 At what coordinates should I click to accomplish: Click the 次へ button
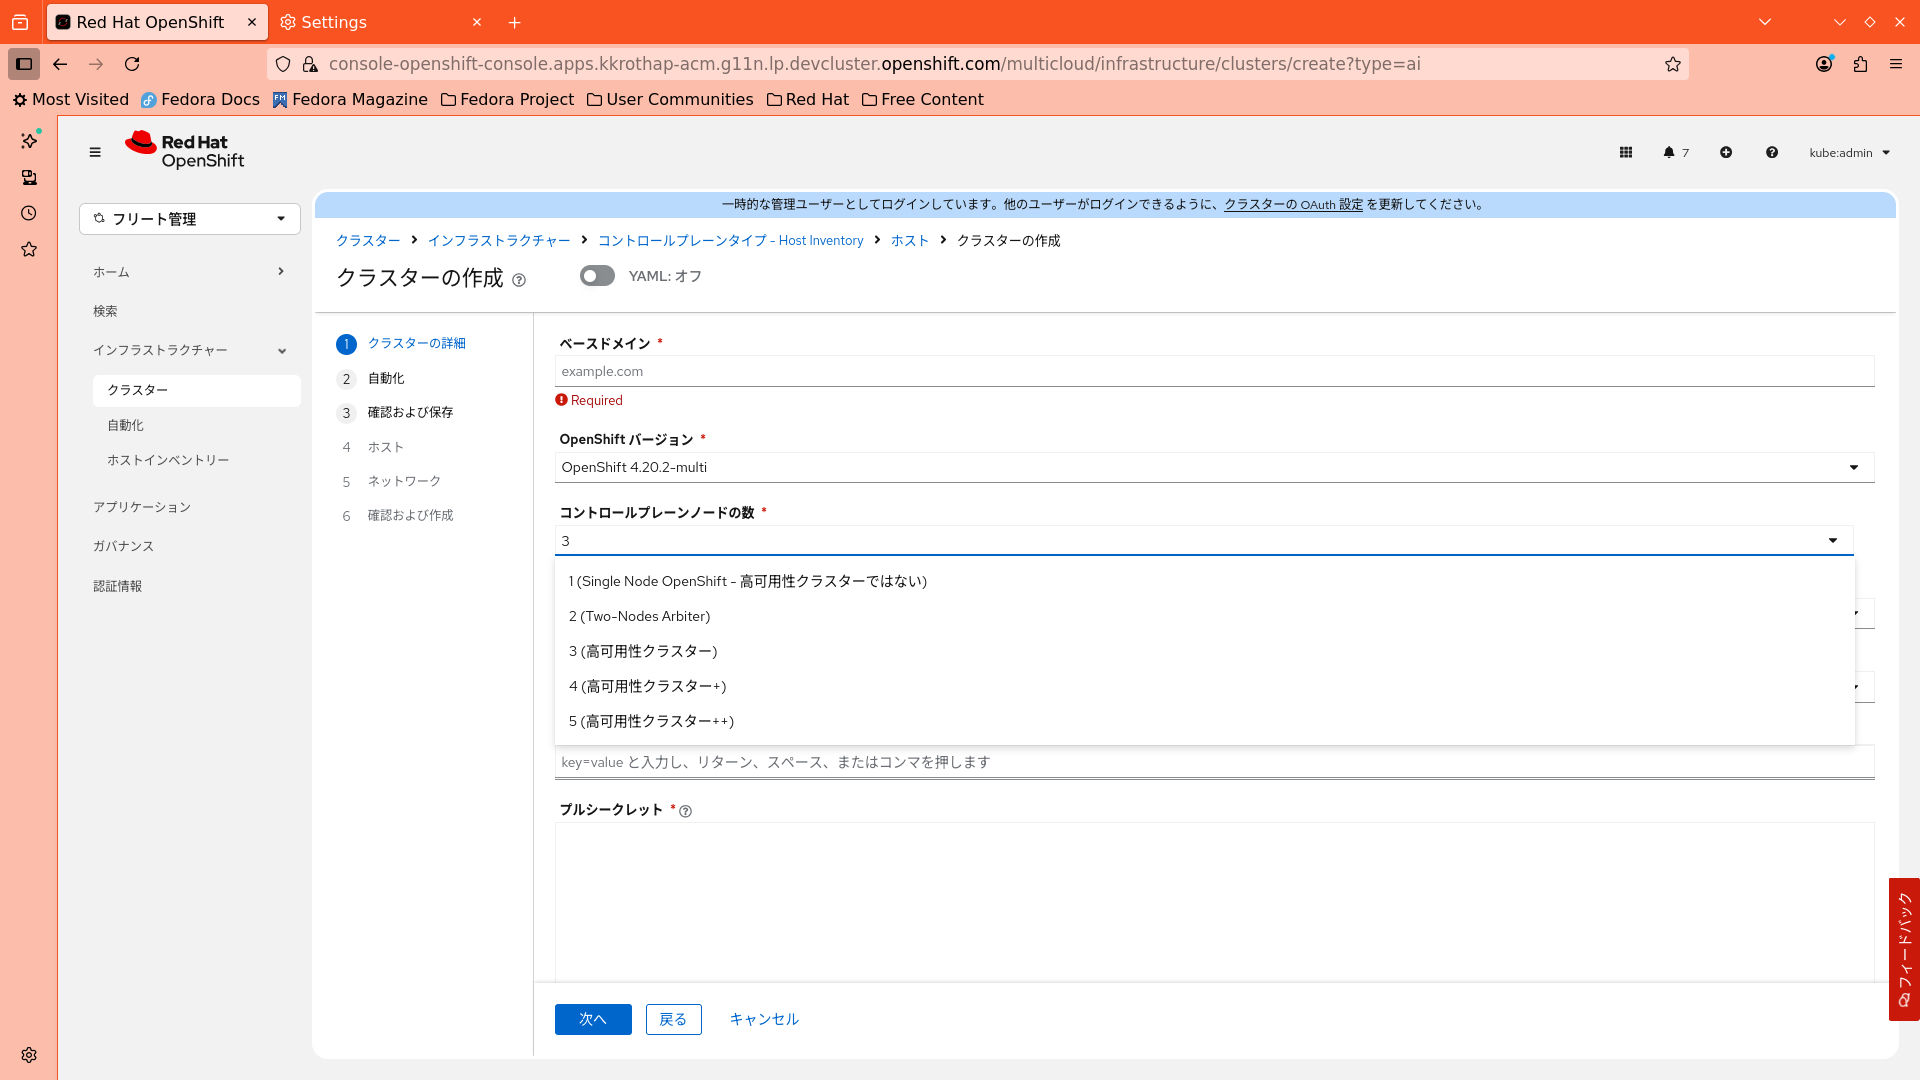coord(593,1019)
